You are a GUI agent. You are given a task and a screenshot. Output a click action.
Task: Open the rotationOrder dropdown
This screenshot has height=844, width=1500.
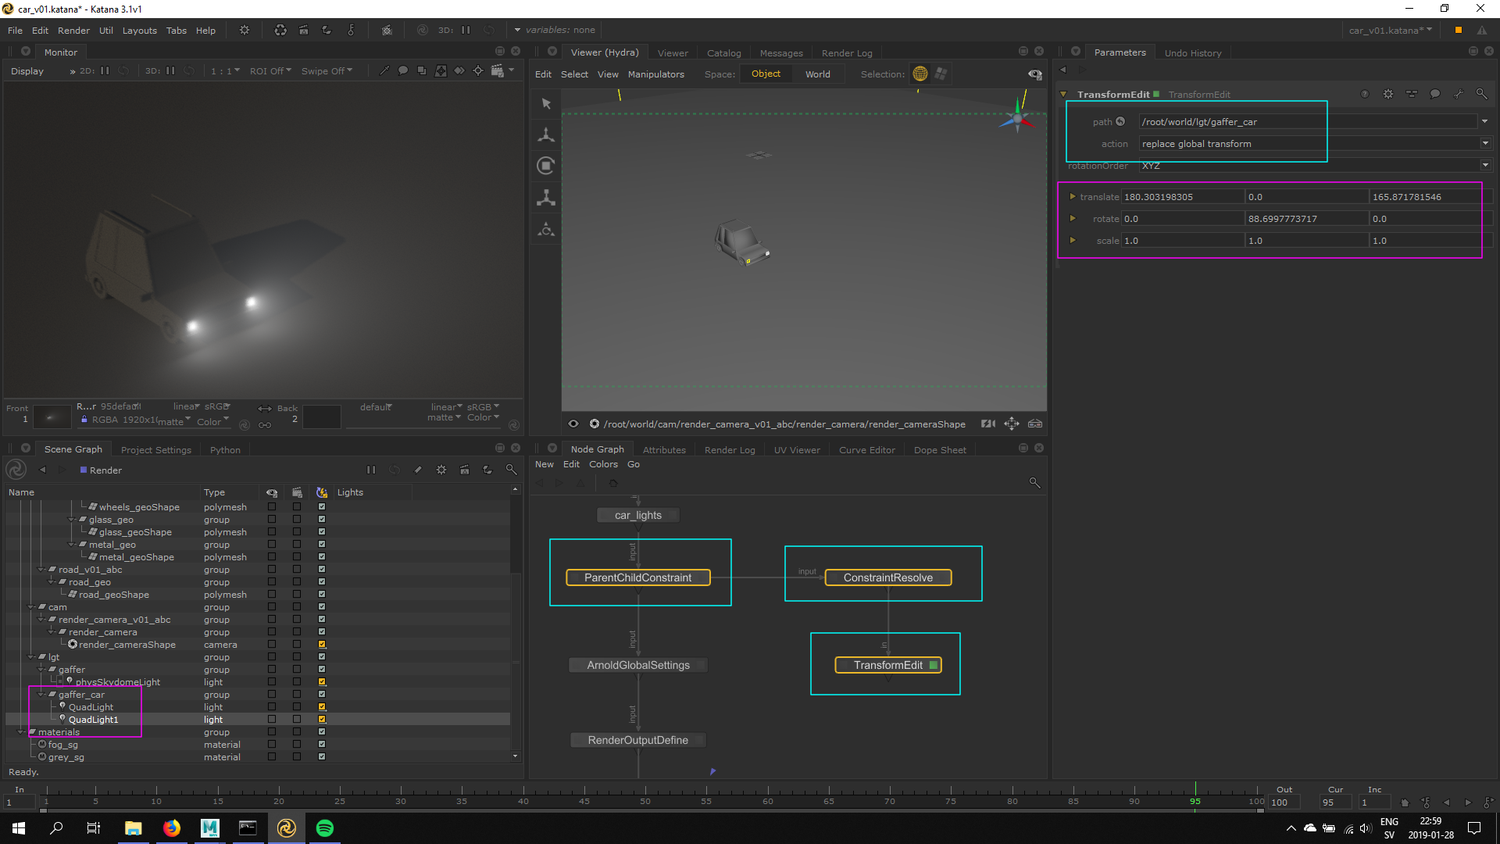click(1485, 166)
